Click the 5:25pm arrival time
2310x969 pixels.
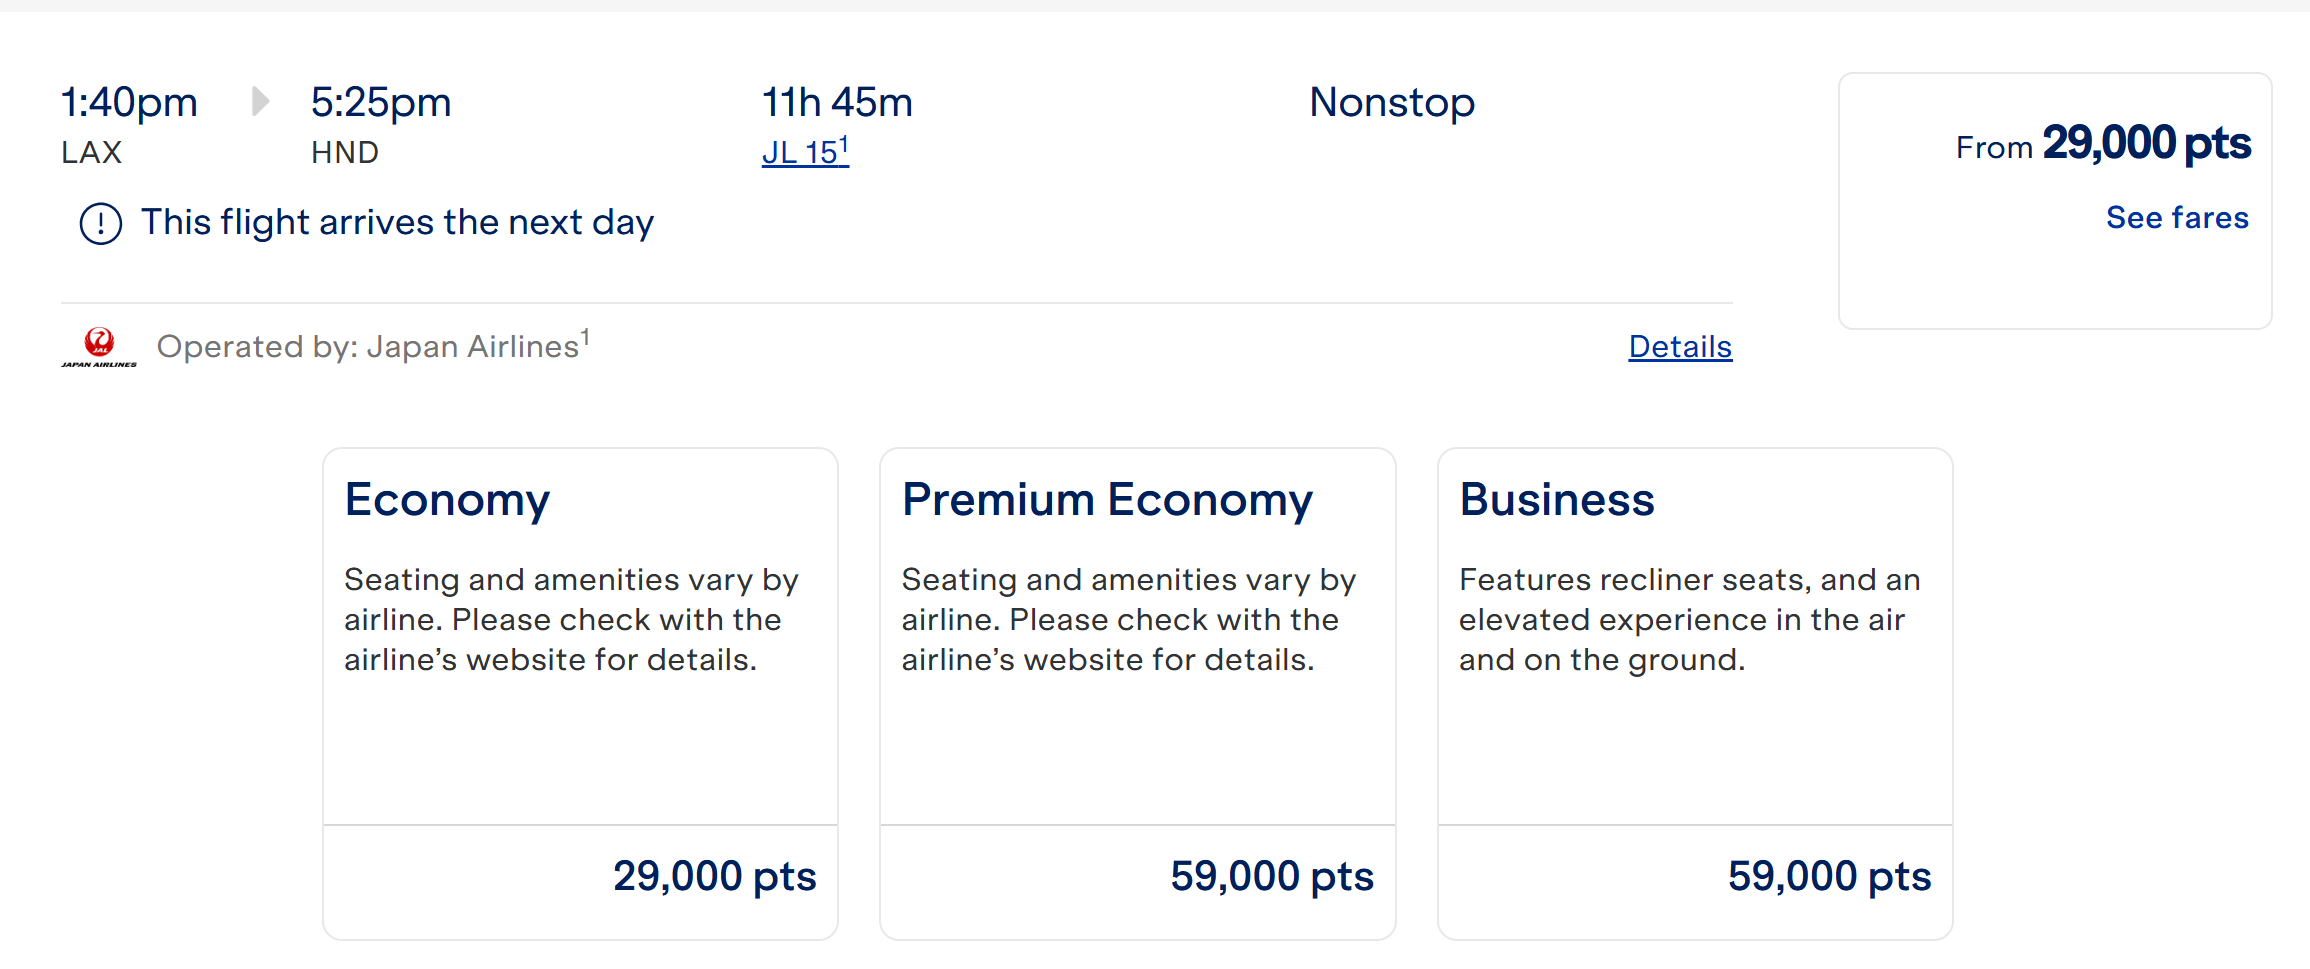(381, 103)
